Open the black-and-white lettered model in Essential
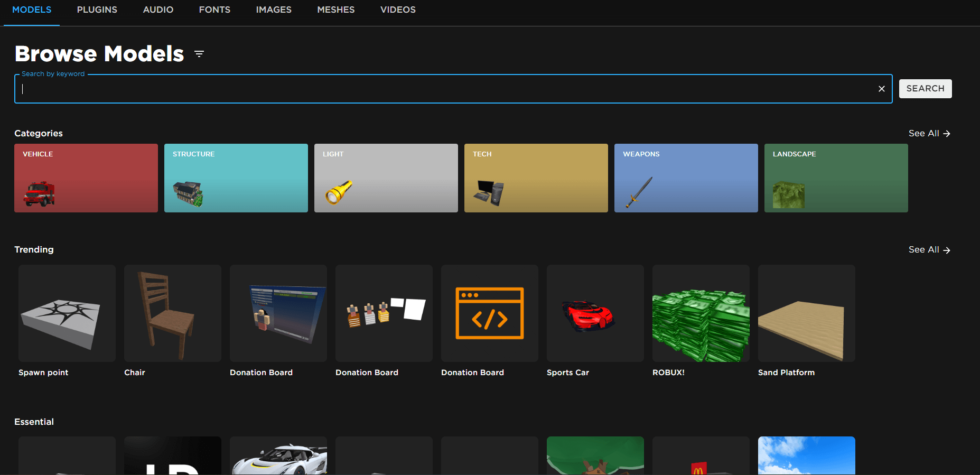 tap(172, 456)
